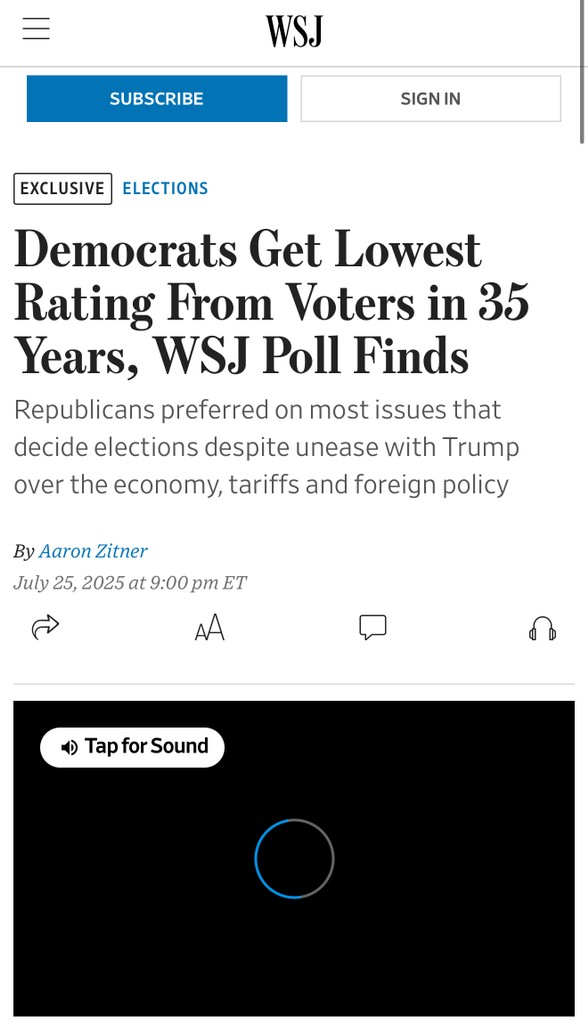Open the text size AA control

coord(210,628)
